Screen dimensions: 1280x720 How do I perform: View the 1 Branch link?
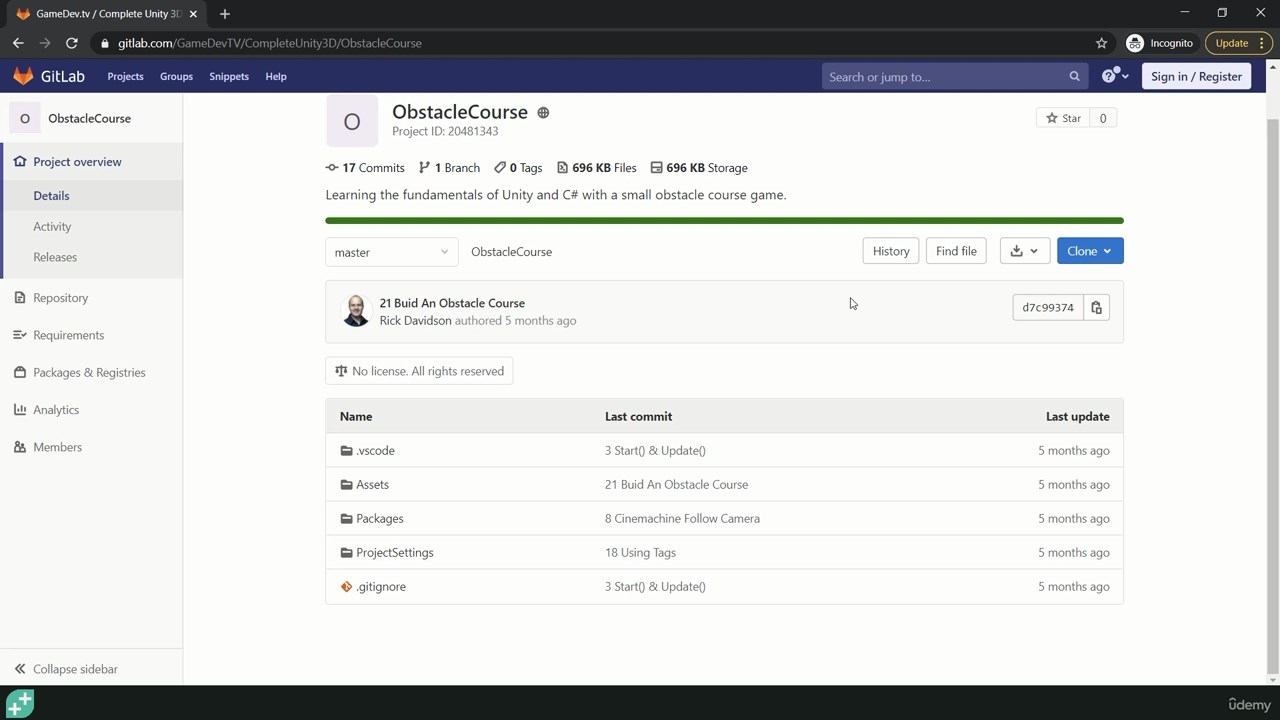pos(449,168)
